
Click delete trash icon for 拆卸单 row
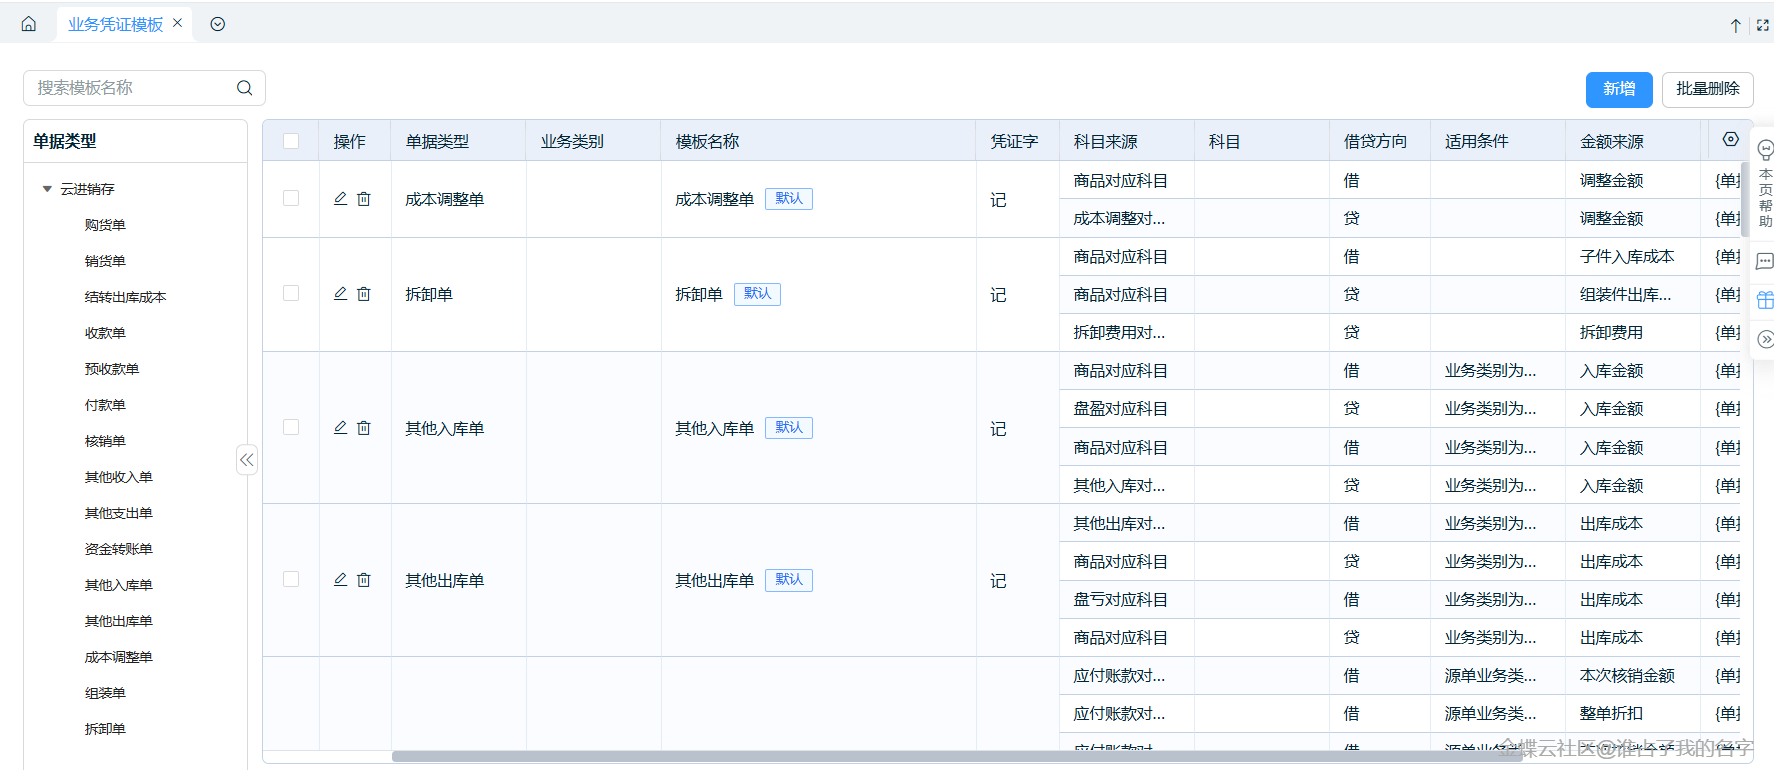pyautogui.click(x=364, y=294)
